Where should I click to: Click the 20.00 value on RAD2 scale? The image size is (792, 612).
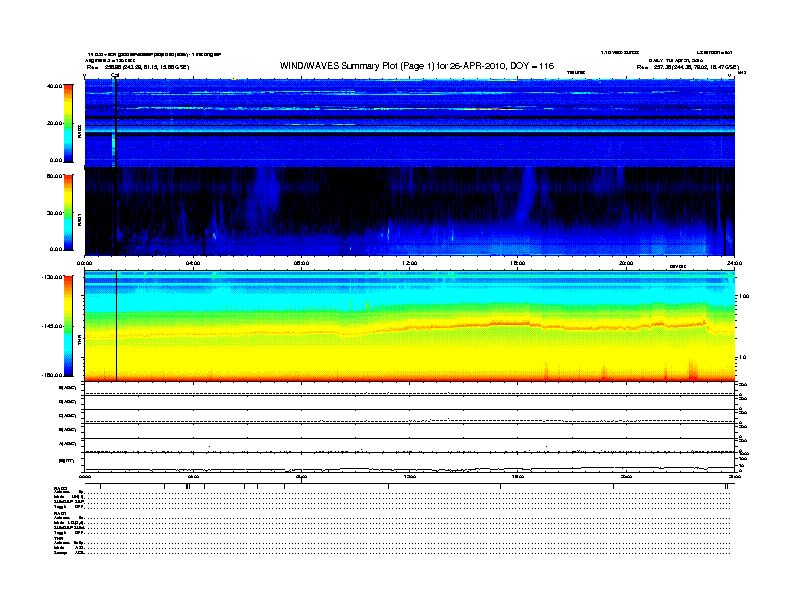55,123
